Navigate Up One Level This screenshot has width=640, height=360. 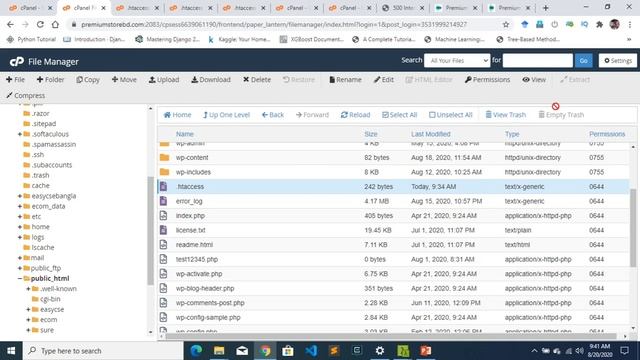pos(226,115)
